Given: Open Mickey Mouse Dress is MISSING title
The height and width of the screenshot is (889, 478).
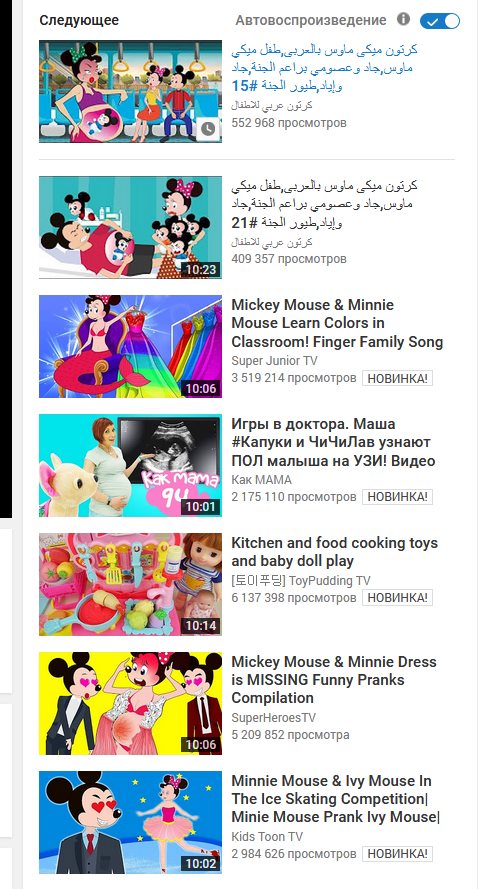Looking at the screenshot, I should point(334,680).
